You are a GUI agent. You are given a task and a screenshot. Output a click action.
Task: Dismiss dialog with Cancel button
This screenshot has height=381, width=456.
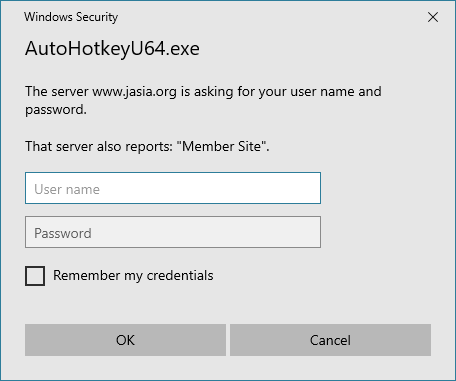(x=330, y=340)
